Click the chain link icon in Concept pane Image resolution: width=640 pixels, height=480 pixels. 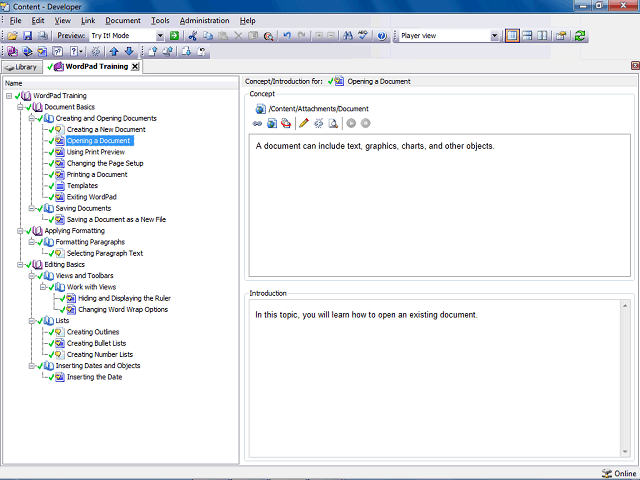257,123
